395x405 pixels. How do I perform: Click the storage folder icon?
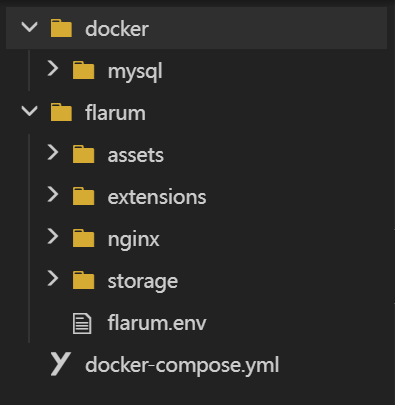click(83, 280)
